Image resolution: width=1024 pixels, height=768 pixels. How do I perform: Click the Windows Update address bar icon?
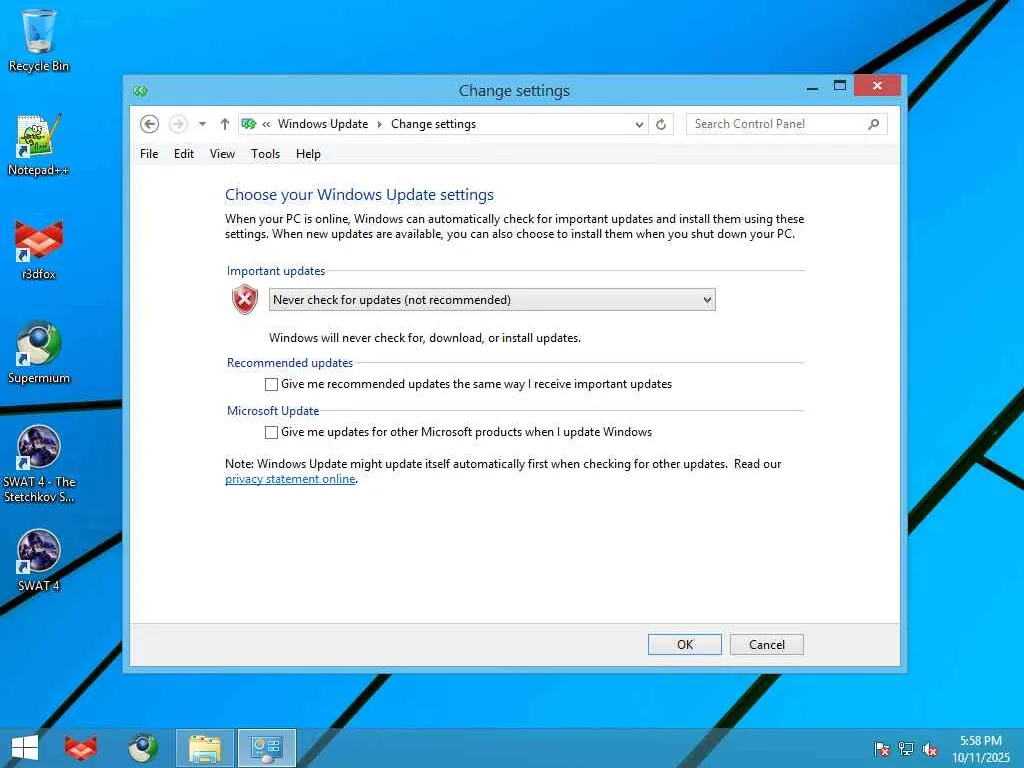249,124
